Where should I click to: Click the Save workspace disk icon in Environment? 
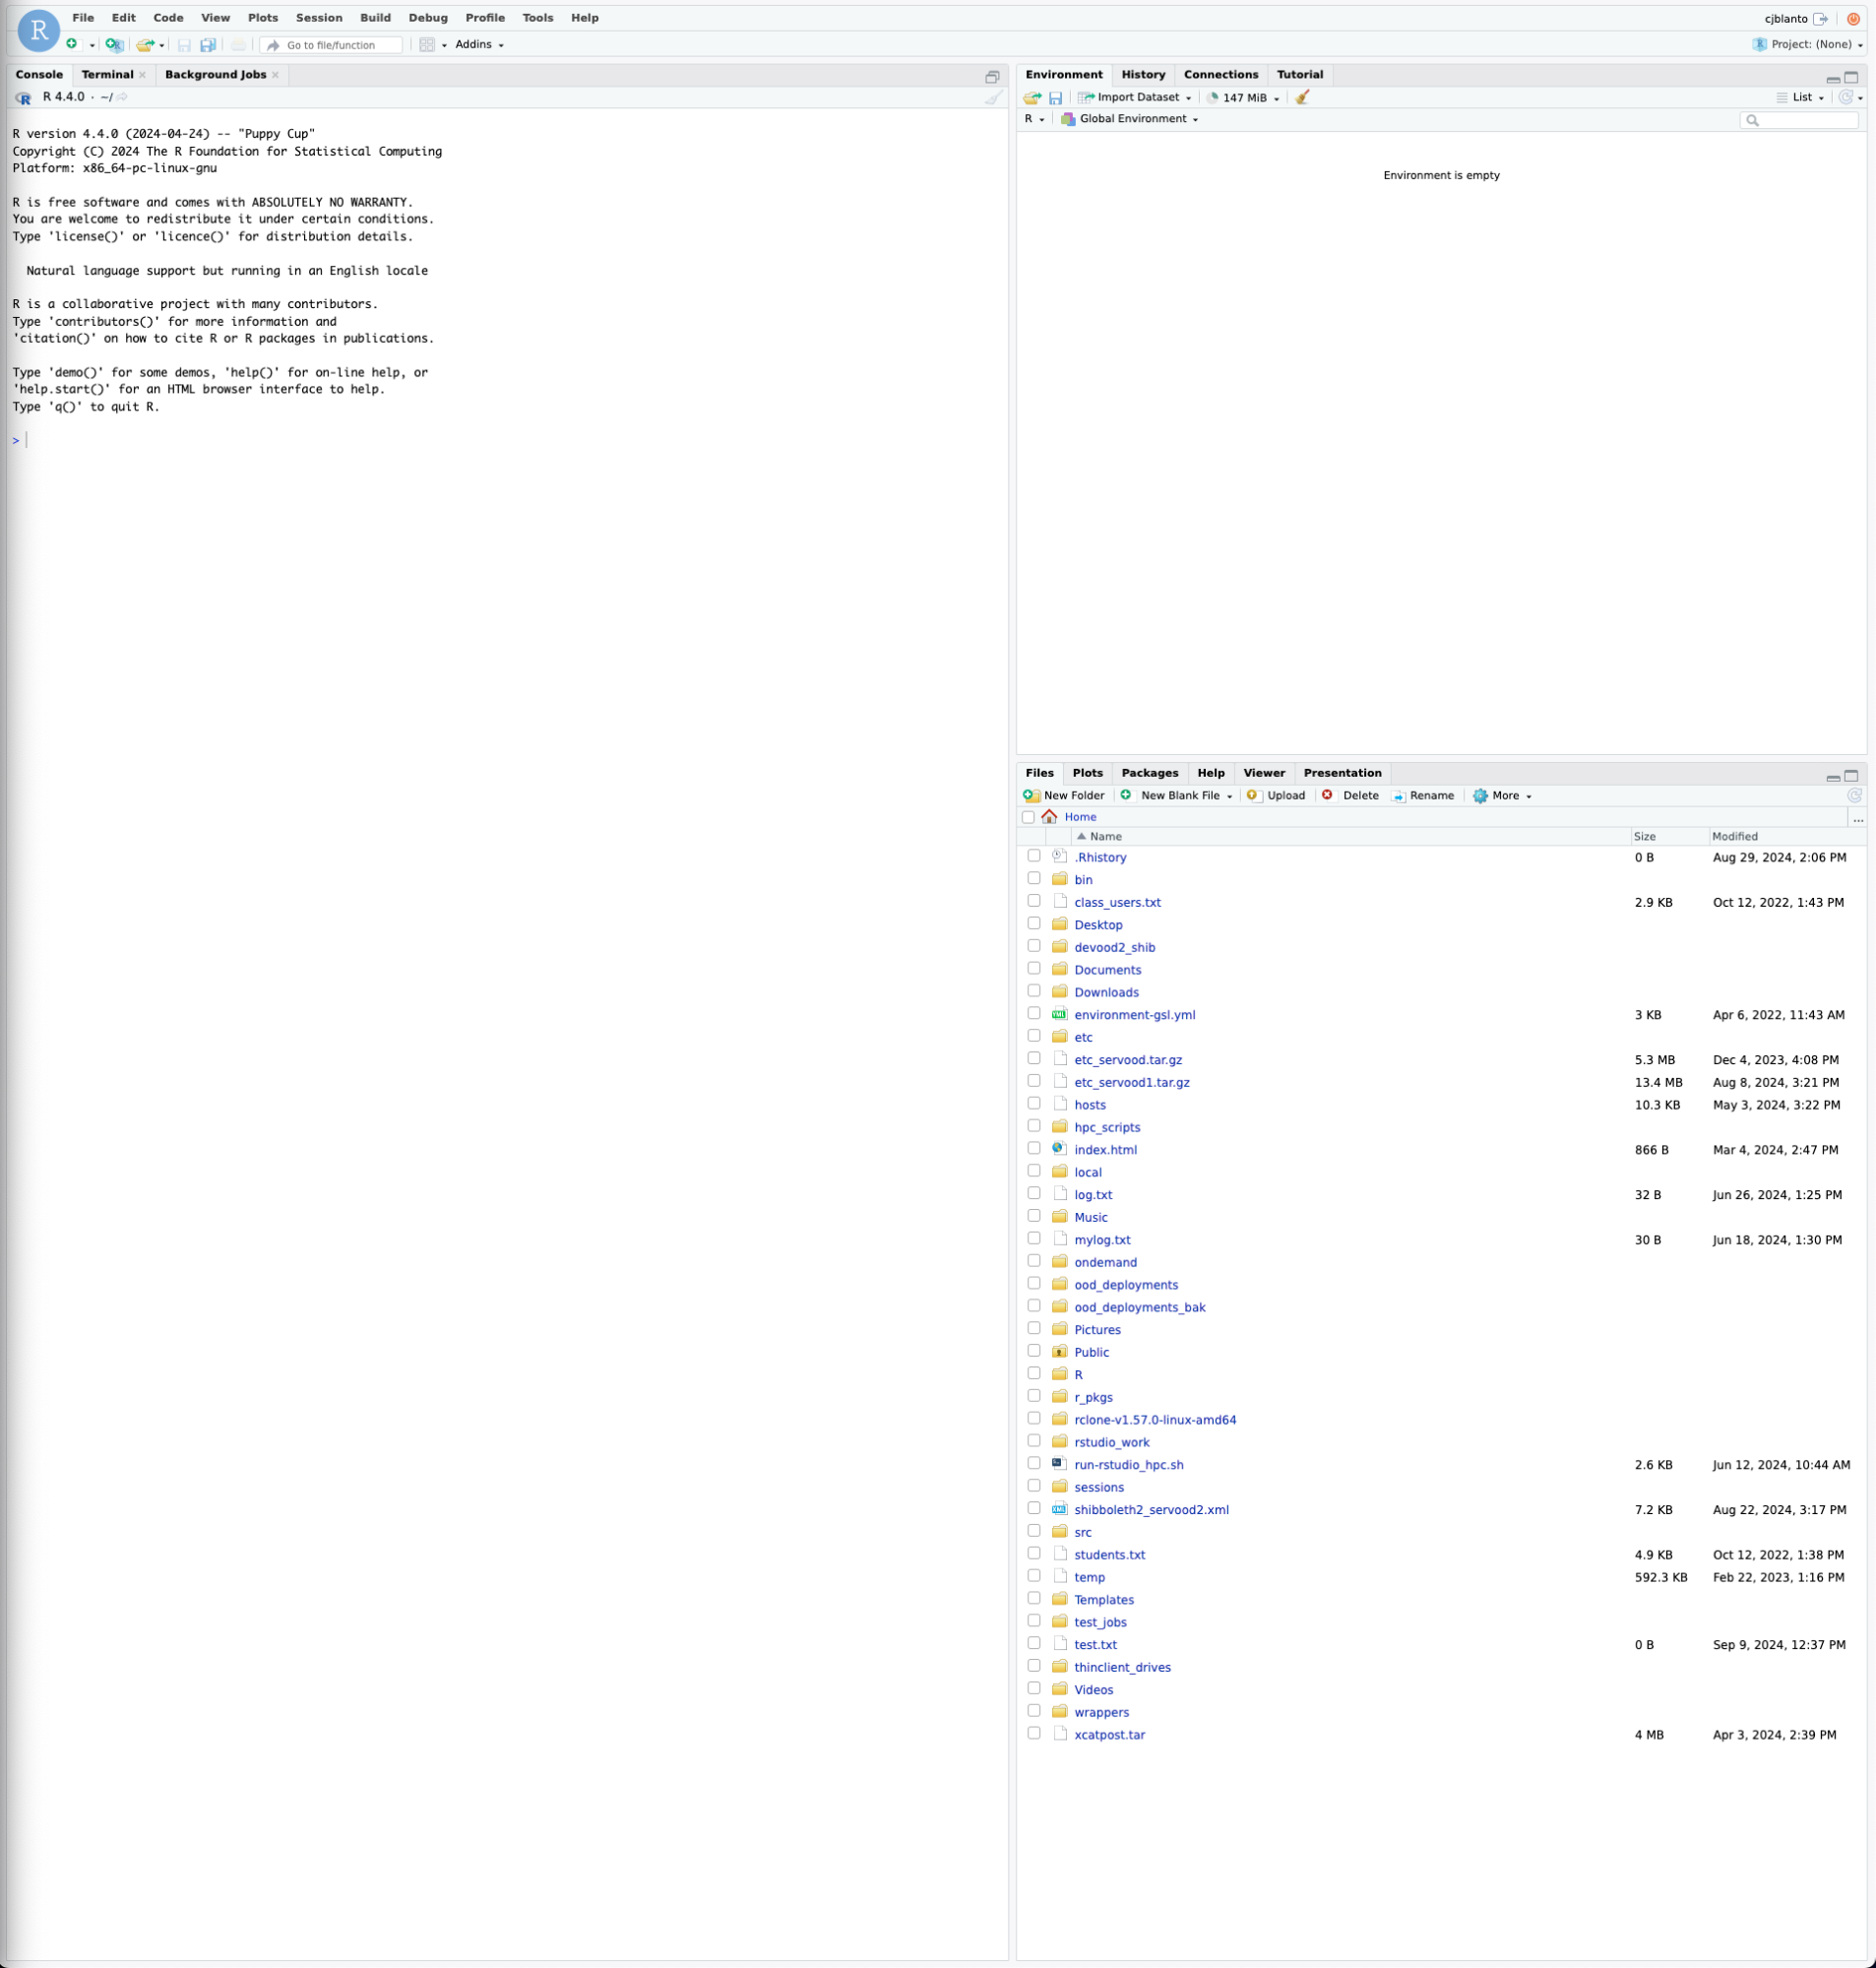click(x=1055, y=97)
